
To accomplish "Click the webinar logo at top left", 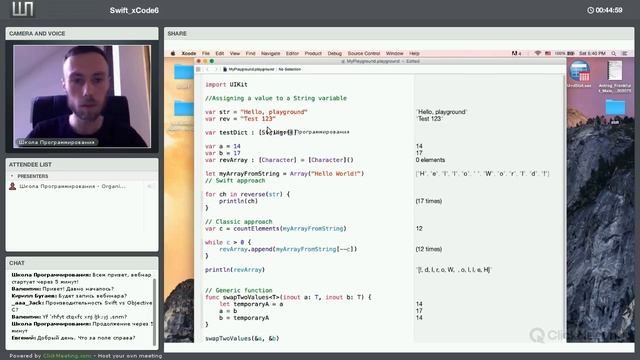I will click(x=22, y=9).
